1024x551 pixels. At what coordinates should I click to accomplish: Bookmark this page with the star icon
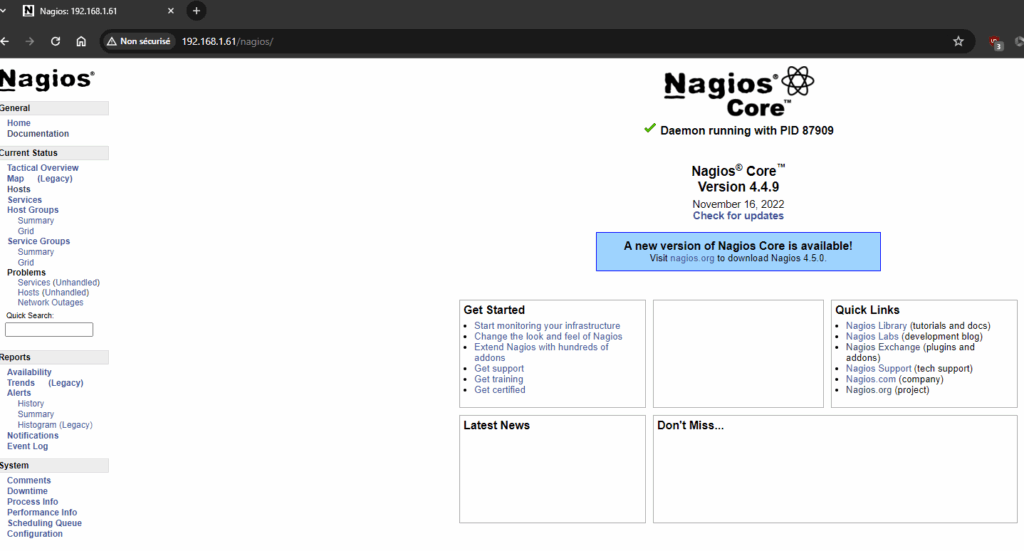pos(958,41)
